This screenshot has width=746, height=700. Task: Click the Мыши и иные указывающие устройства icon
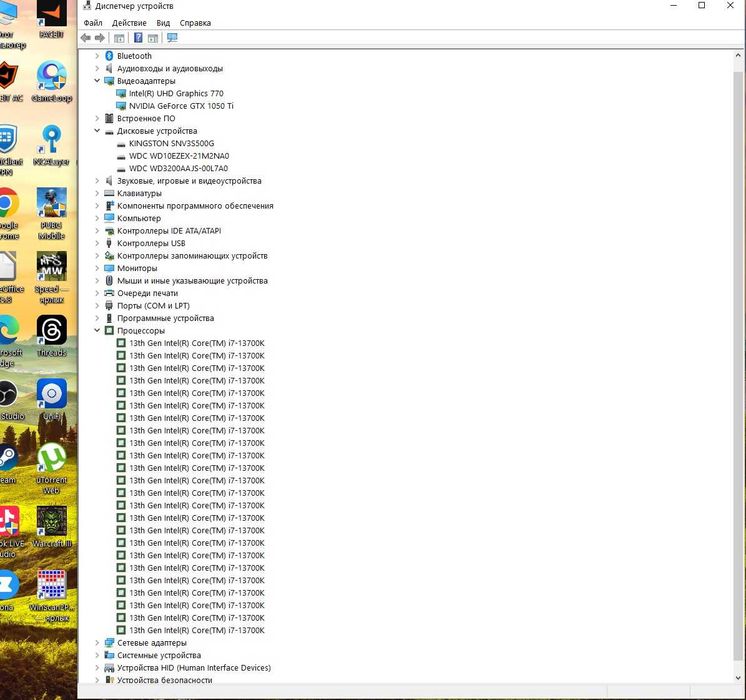pyautogui.click(x=109, y=280)
